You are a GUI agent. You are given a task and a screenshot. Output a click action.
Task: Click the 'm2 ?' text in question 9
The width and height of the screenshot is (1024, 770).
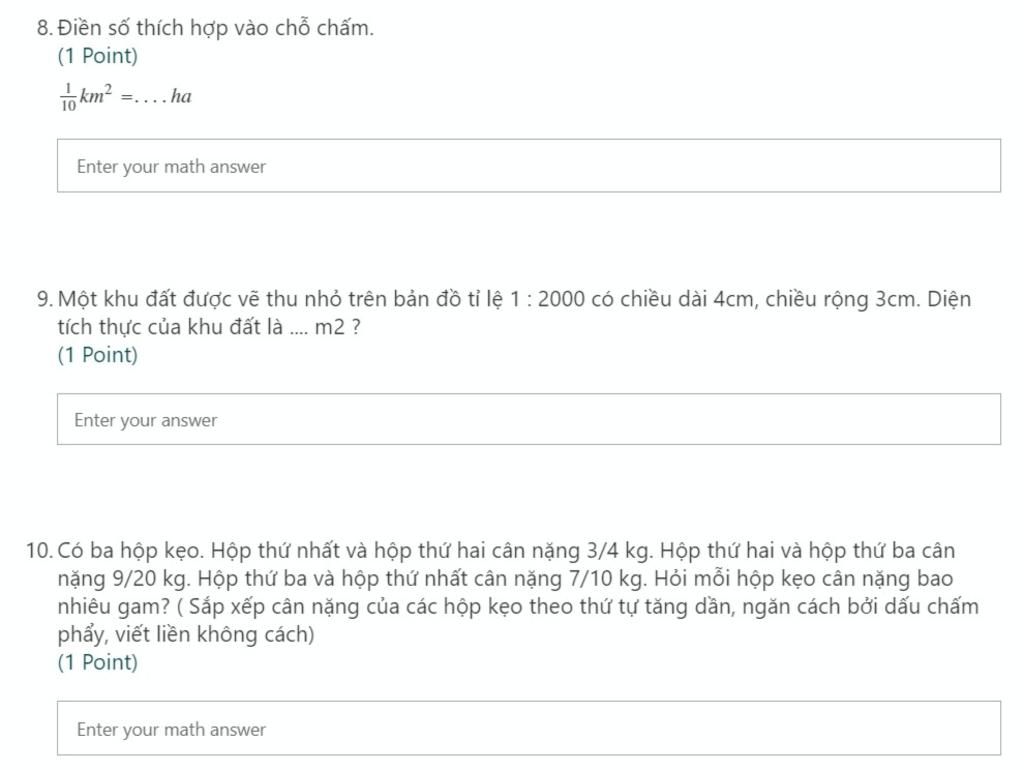click(x=337, y=327)
